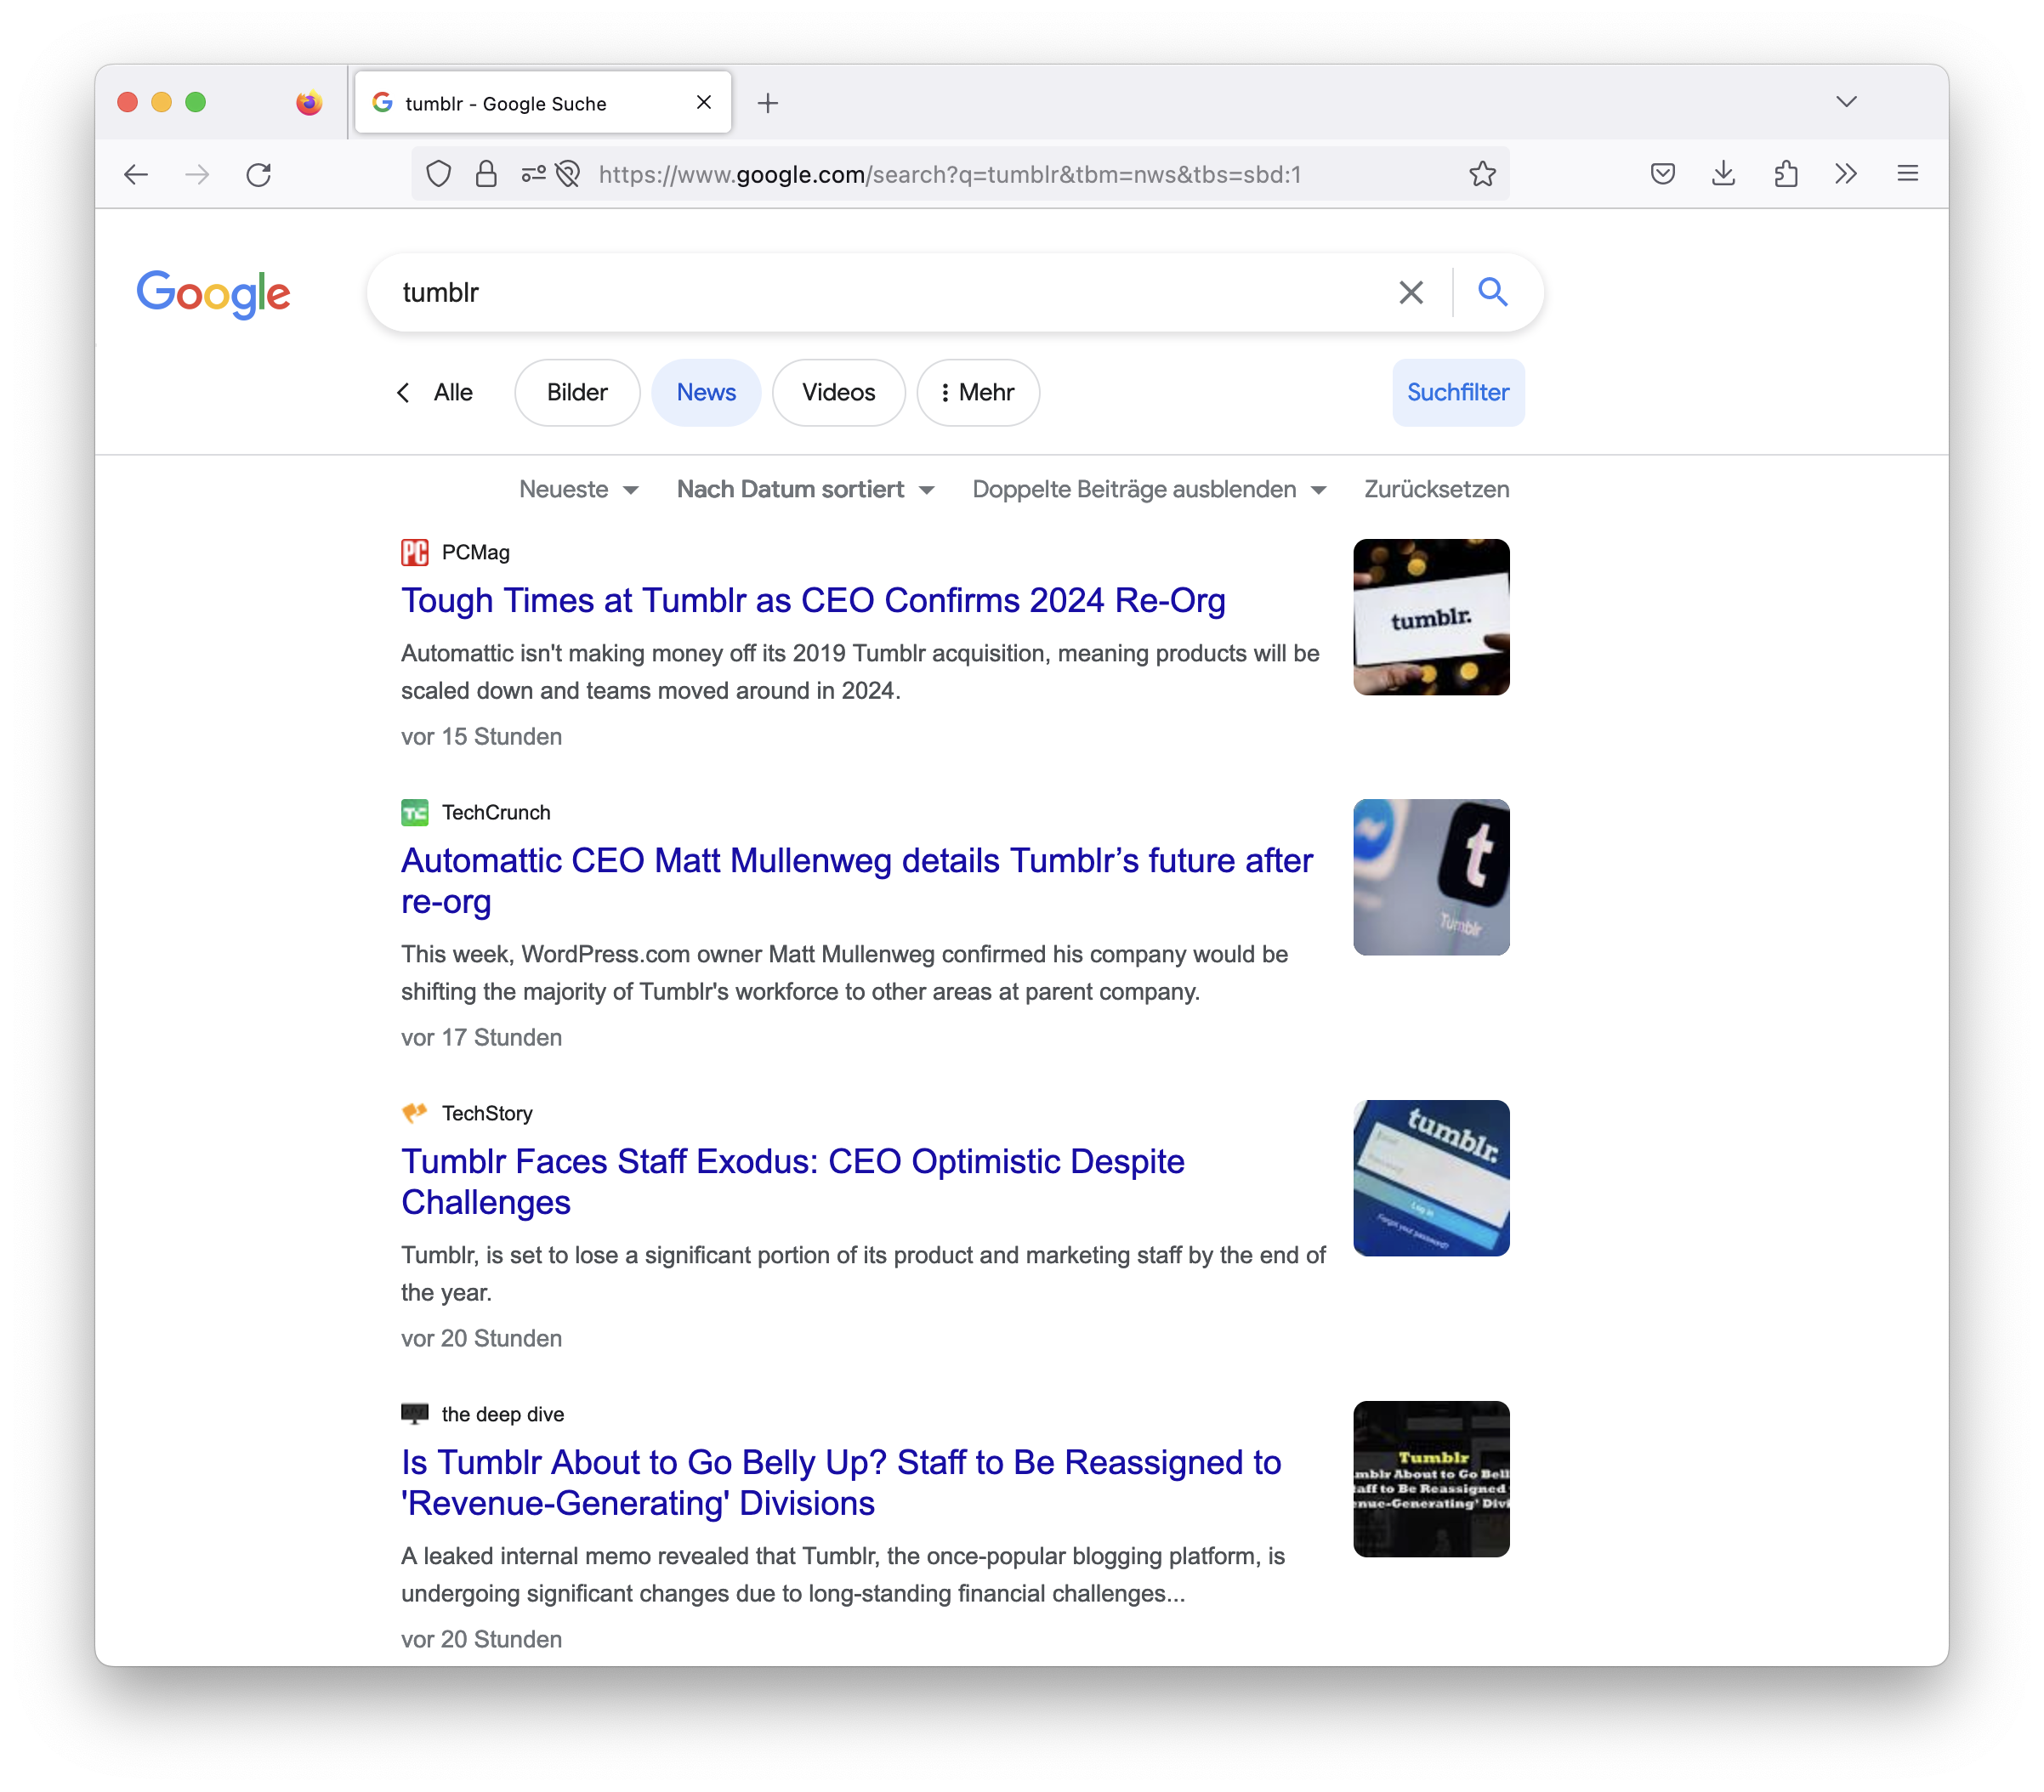Click the blocked tracking eye-slash icon

pos(568,174)
